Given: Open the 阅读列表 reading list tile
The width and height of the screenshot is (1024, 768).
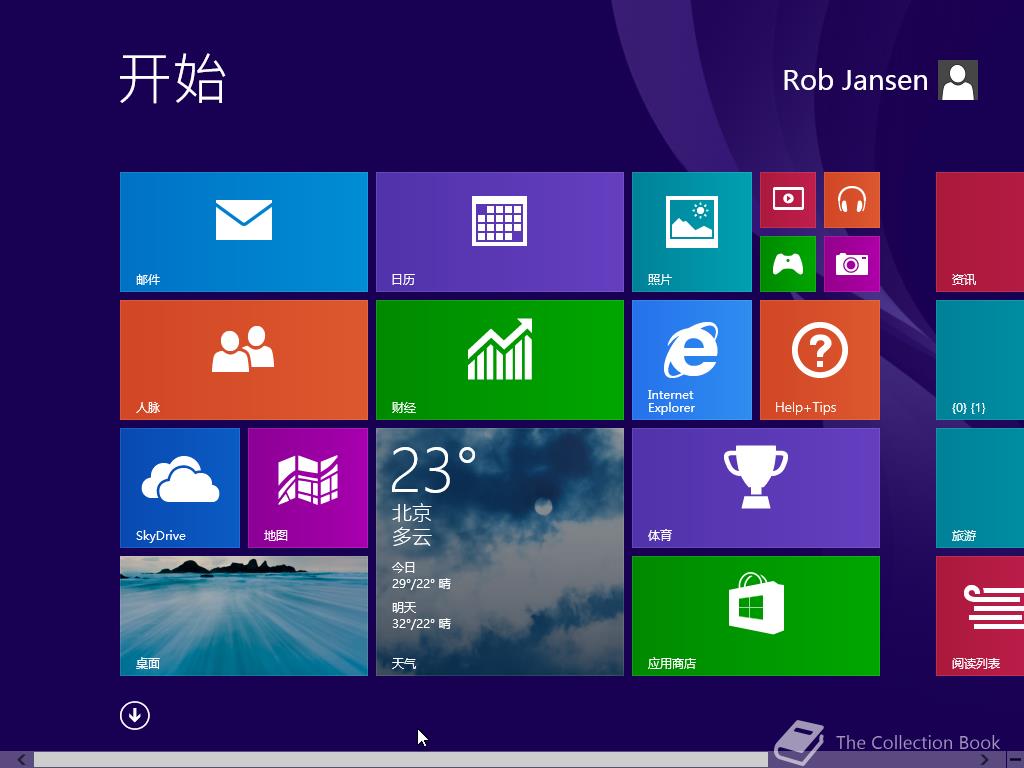Looking at the screenshot, I should pyautogui.click(x=980, y=616).
